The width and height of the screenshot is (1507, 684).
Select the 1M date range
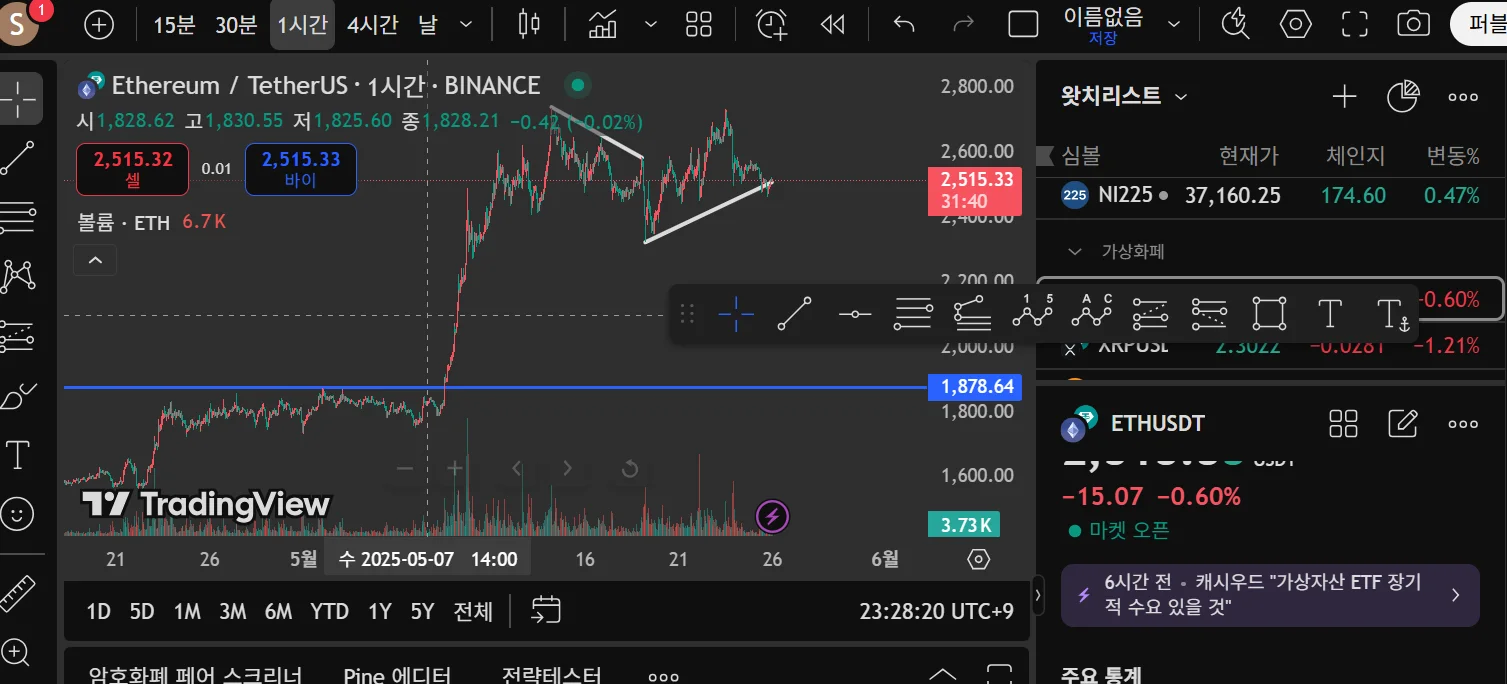click(x=187, y=611)
